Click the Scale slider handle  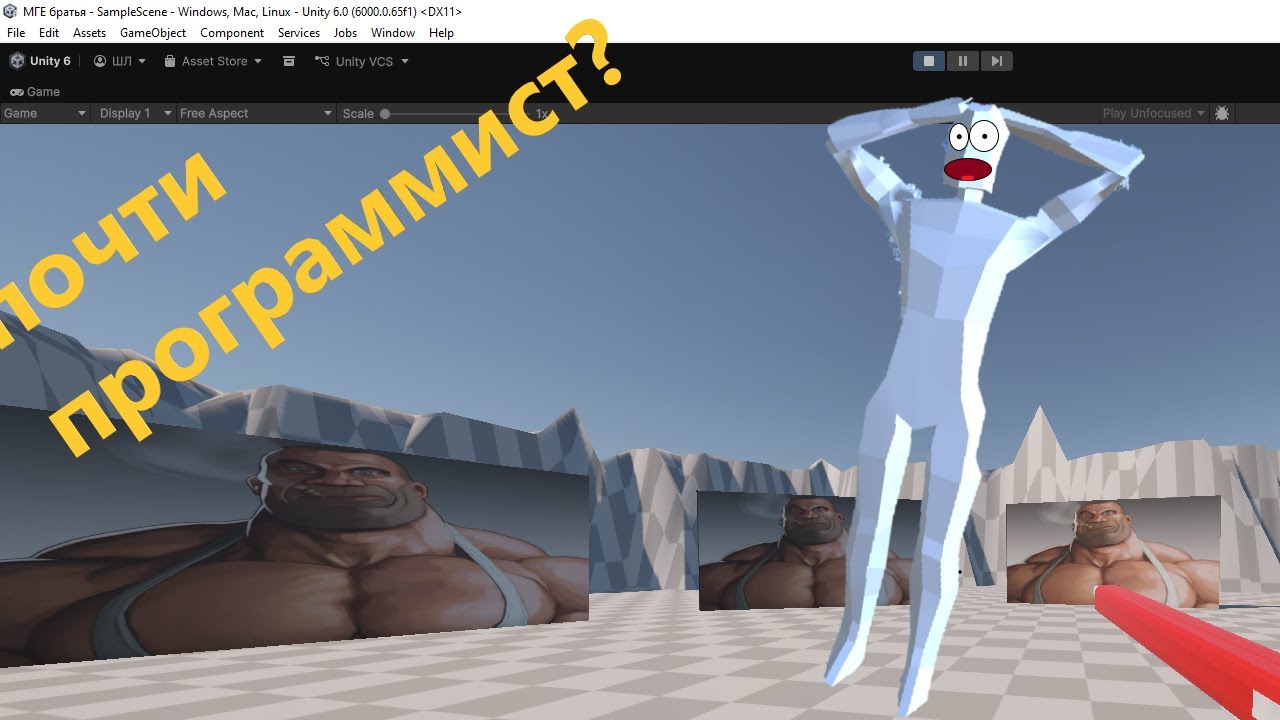[385, 114]
